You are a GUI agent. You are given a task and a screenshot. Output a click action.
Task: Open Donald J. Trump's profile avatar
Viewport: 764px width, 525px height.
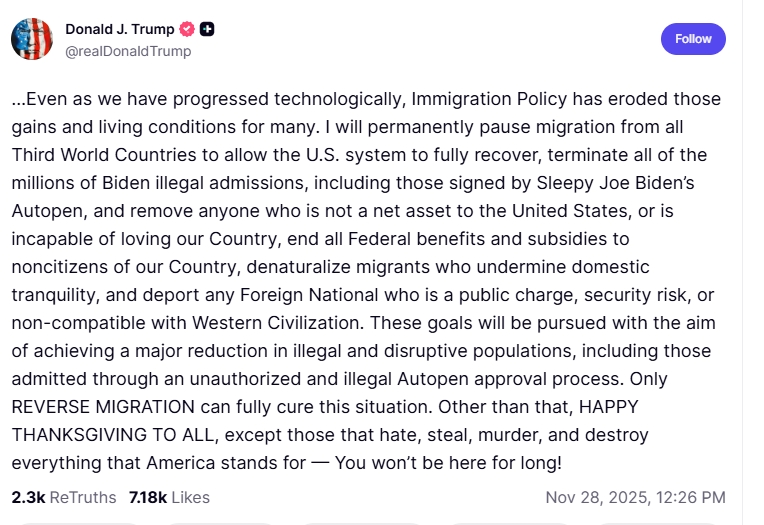click(x=32, y=39)
